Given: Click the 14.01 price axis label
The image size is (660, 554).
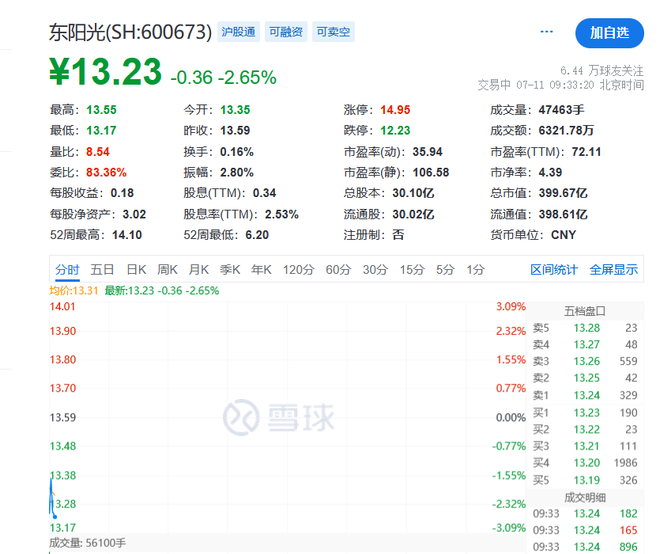Looking at the screenshot, I should click(63, 306).
